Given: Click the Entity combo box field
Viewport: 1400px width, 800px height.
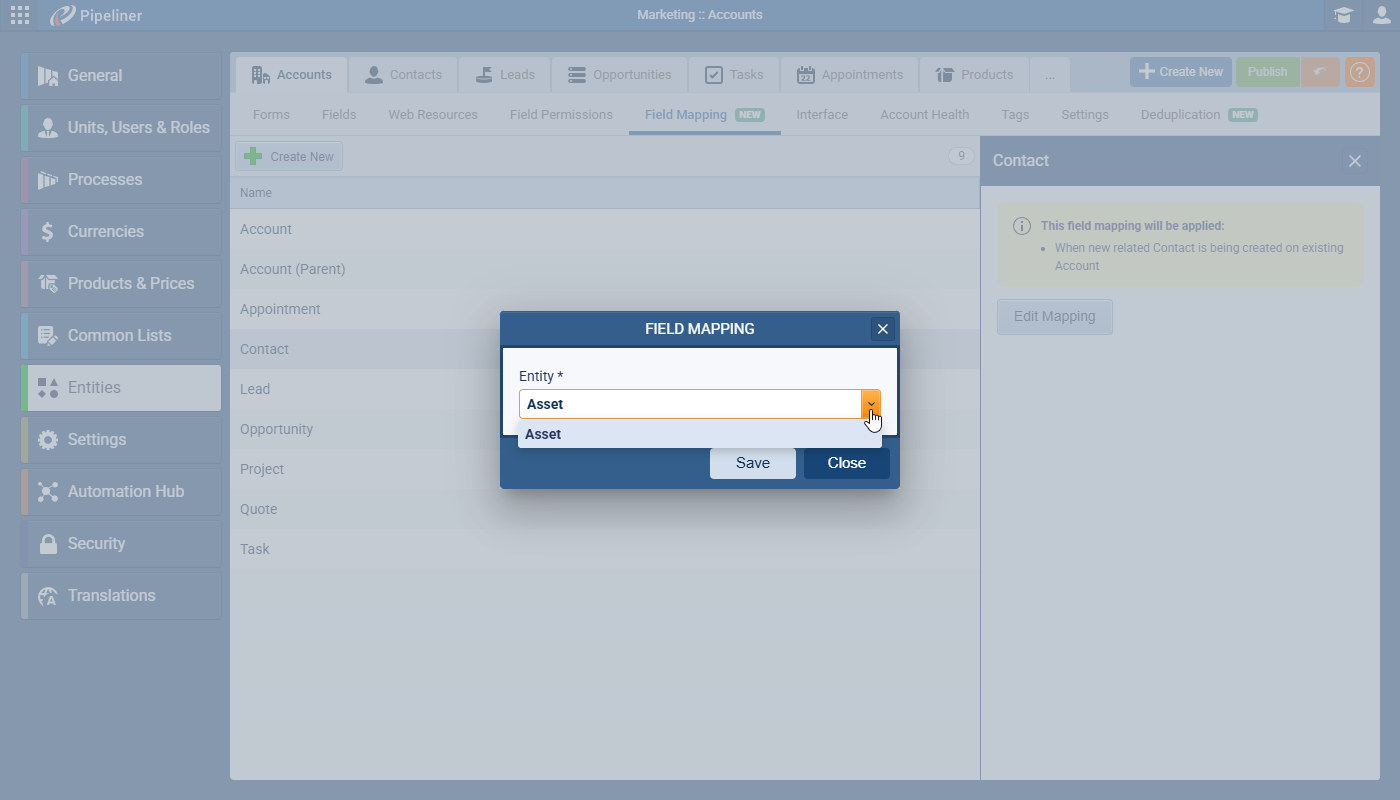Looking at the screenshot, I should [689, 404].
